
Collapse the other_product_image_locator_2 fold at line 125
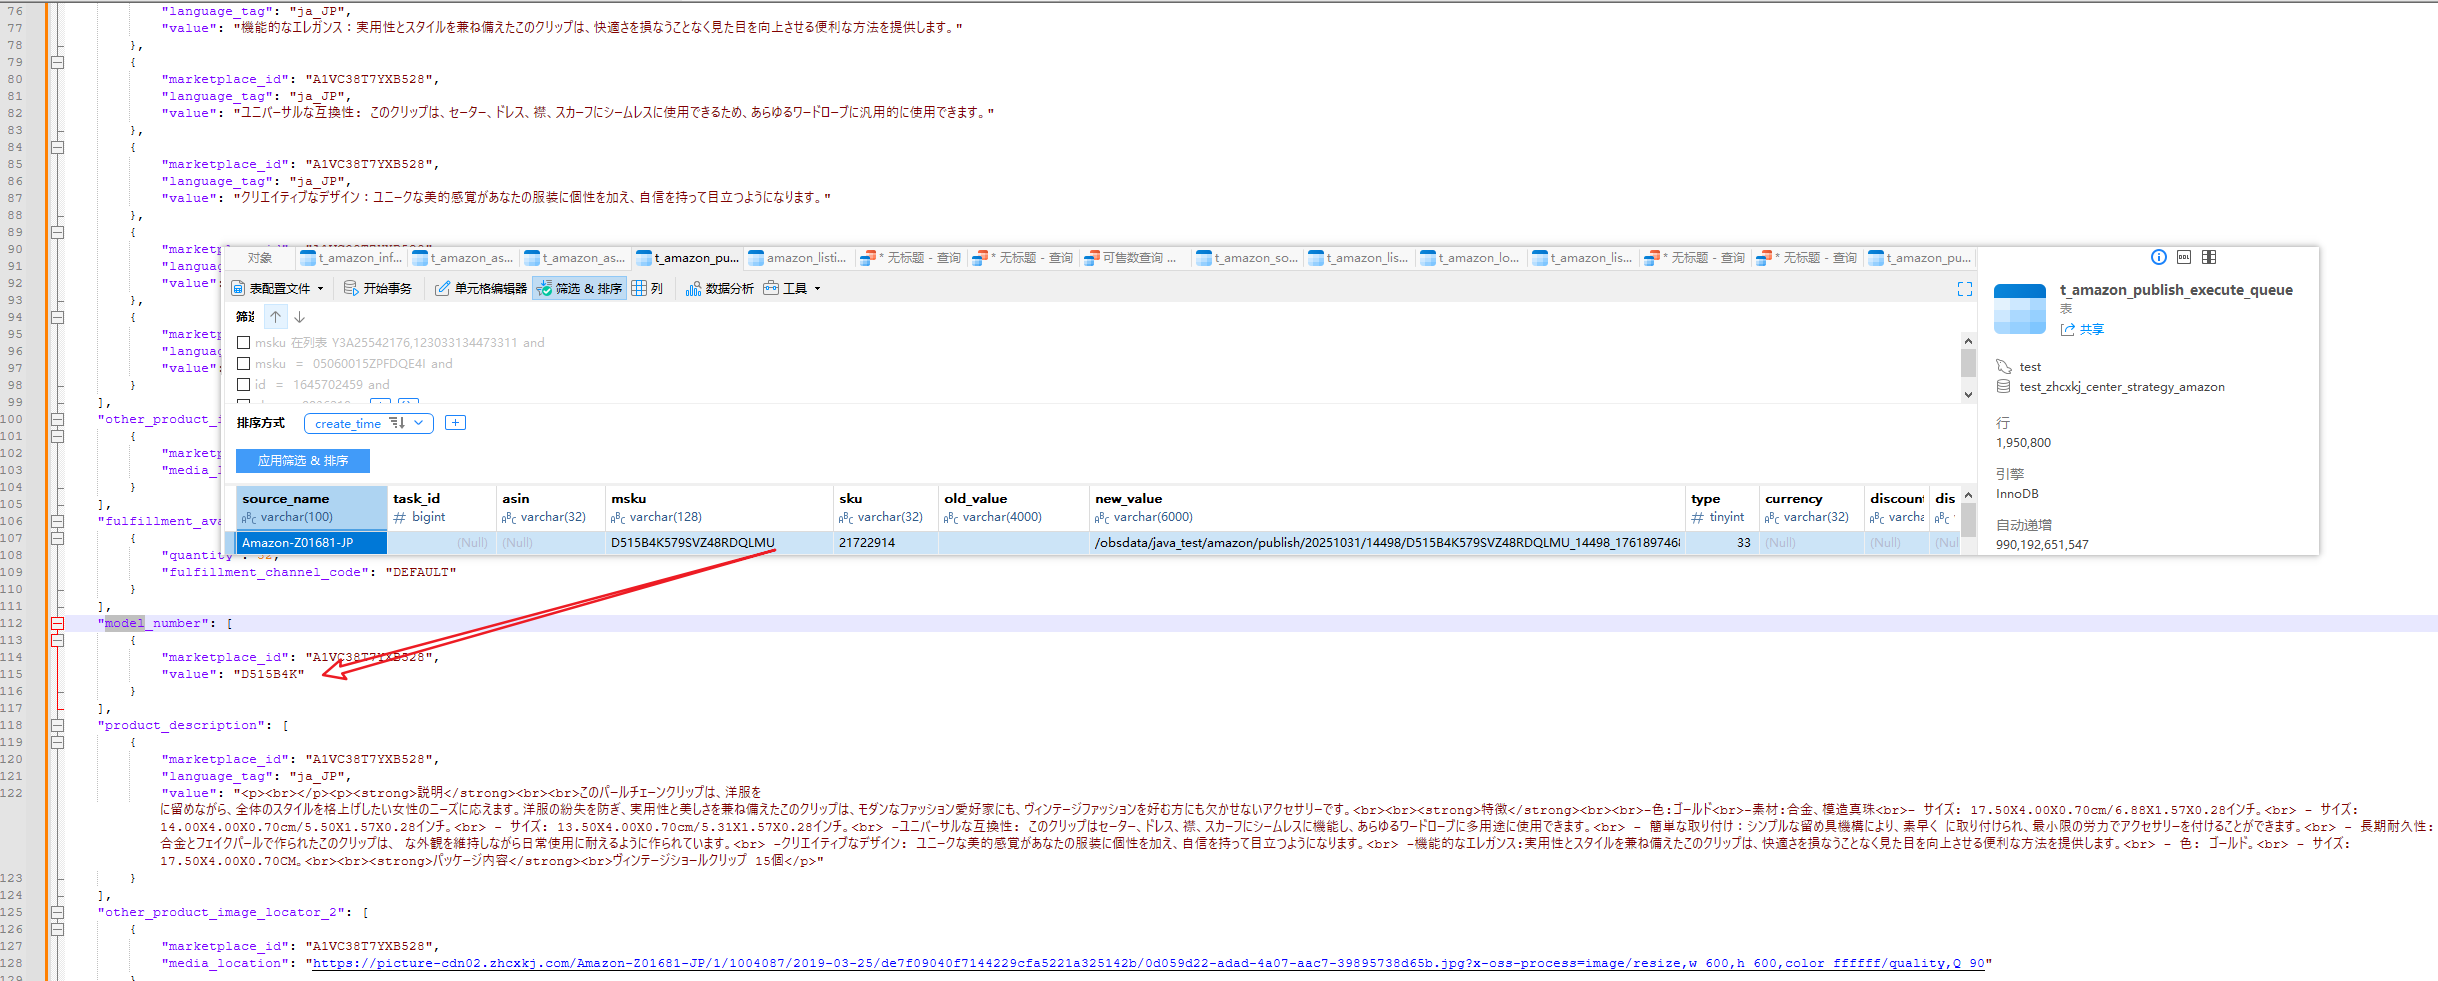click(x=57, y=912)
